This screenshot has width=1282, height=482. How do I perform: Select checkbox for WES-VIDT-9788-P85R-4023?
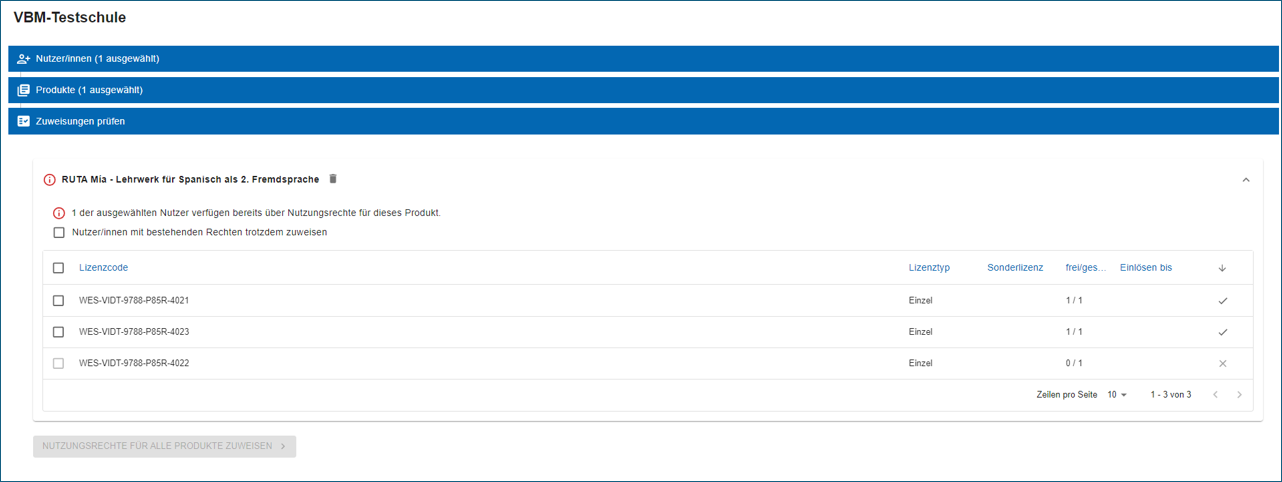(58, 332)
